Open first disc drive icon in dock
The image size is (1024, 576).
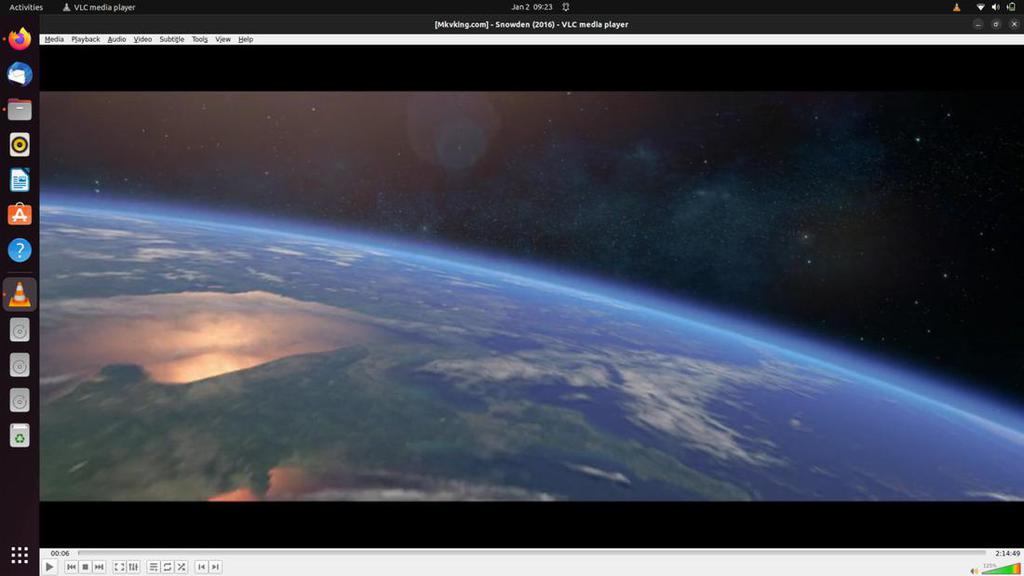tap(20, 330)
